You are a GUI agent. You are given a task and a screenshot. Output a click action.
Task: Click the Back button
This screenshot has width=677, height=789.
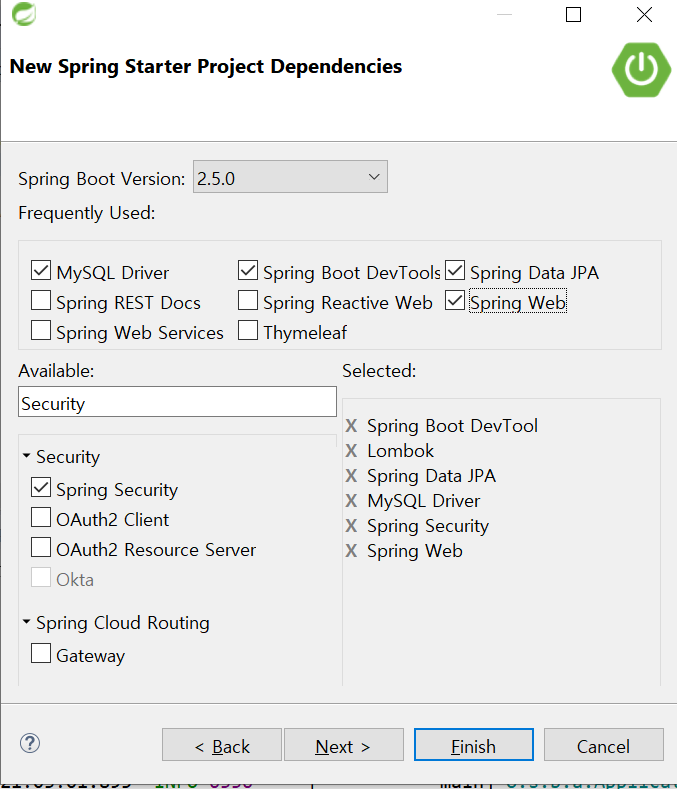pos(221,745)
